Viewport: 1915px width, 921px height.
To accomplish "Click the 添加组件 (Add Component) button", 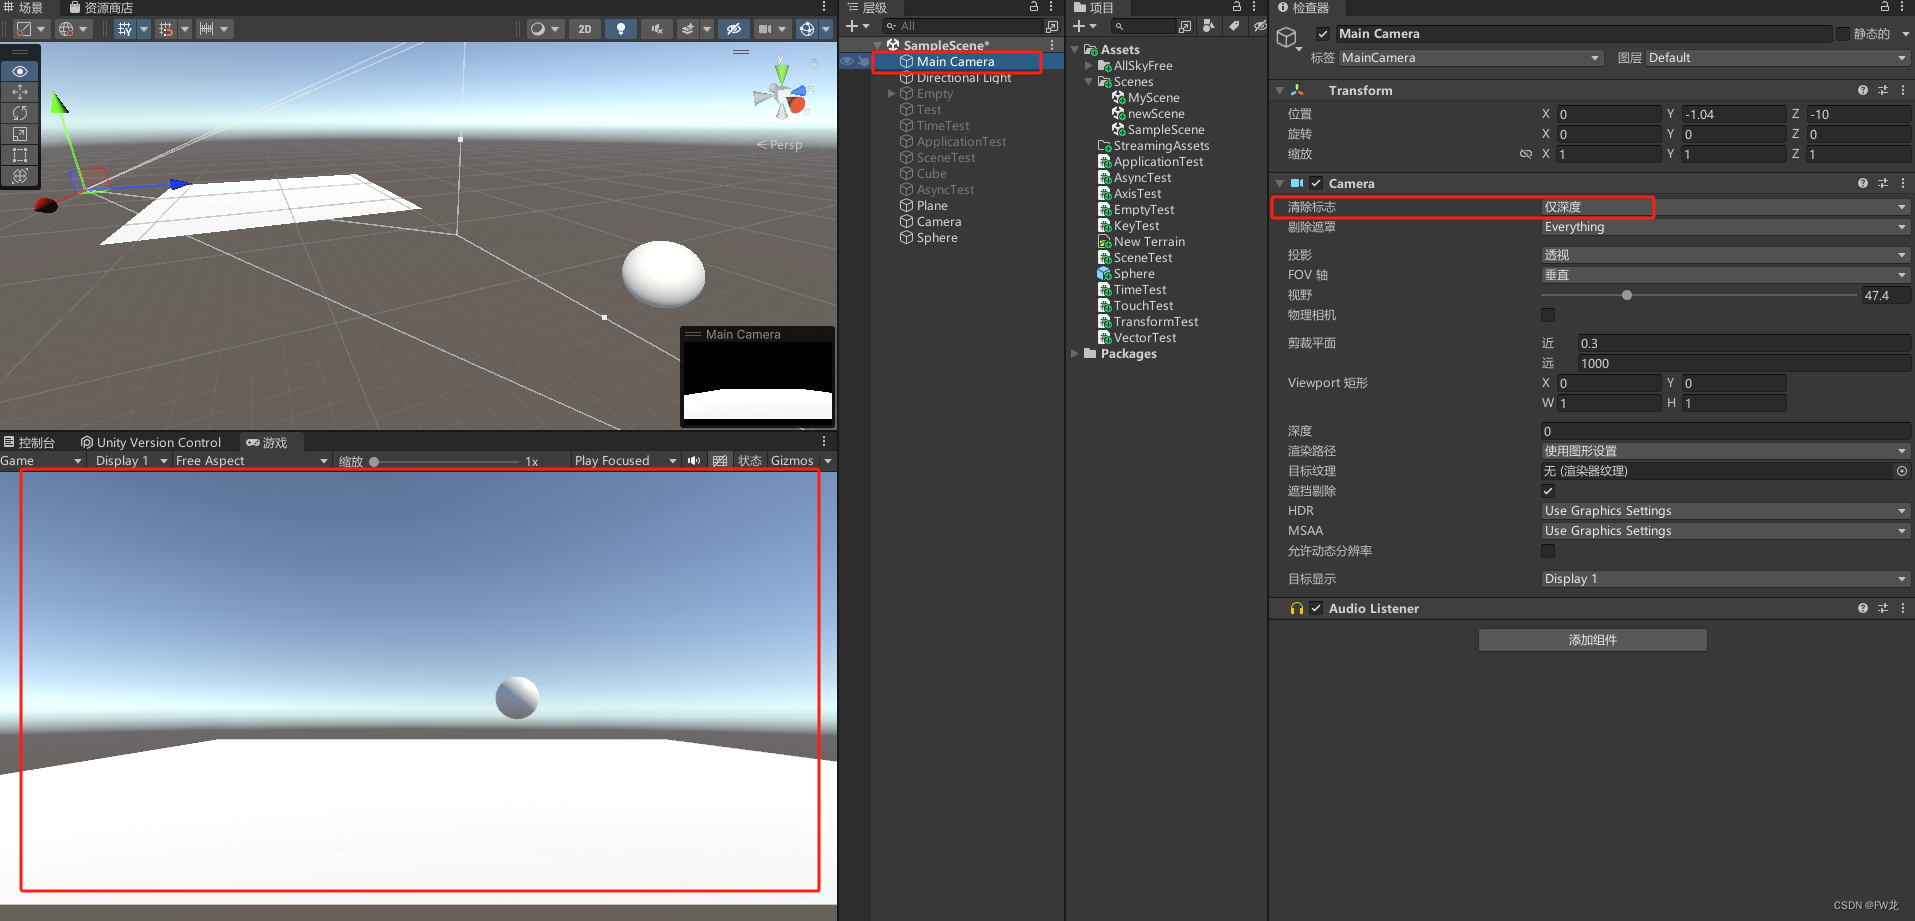I will point(1593,640).
